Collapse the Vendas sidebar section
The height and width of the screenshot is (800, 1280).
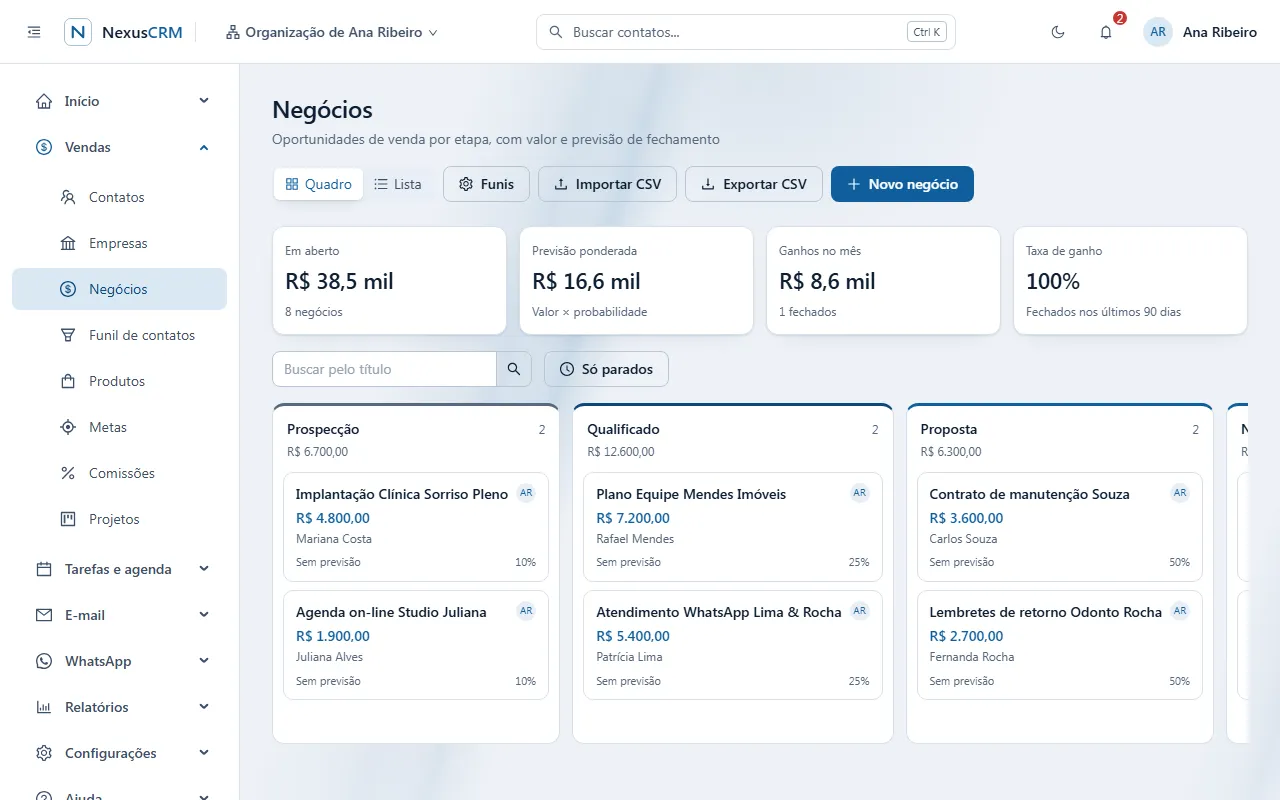(119, 147)
